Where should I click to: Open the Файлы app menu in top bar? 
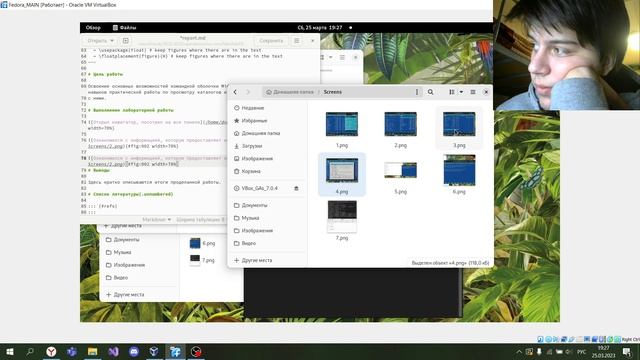[124, 28]
